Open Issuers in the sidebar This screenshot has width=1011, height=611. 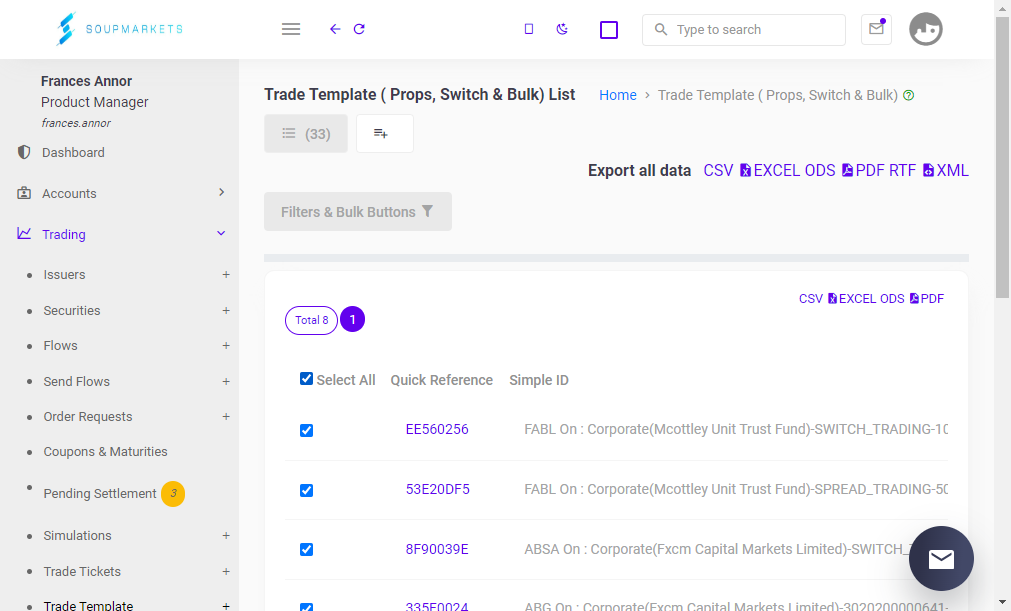point(64,275)
